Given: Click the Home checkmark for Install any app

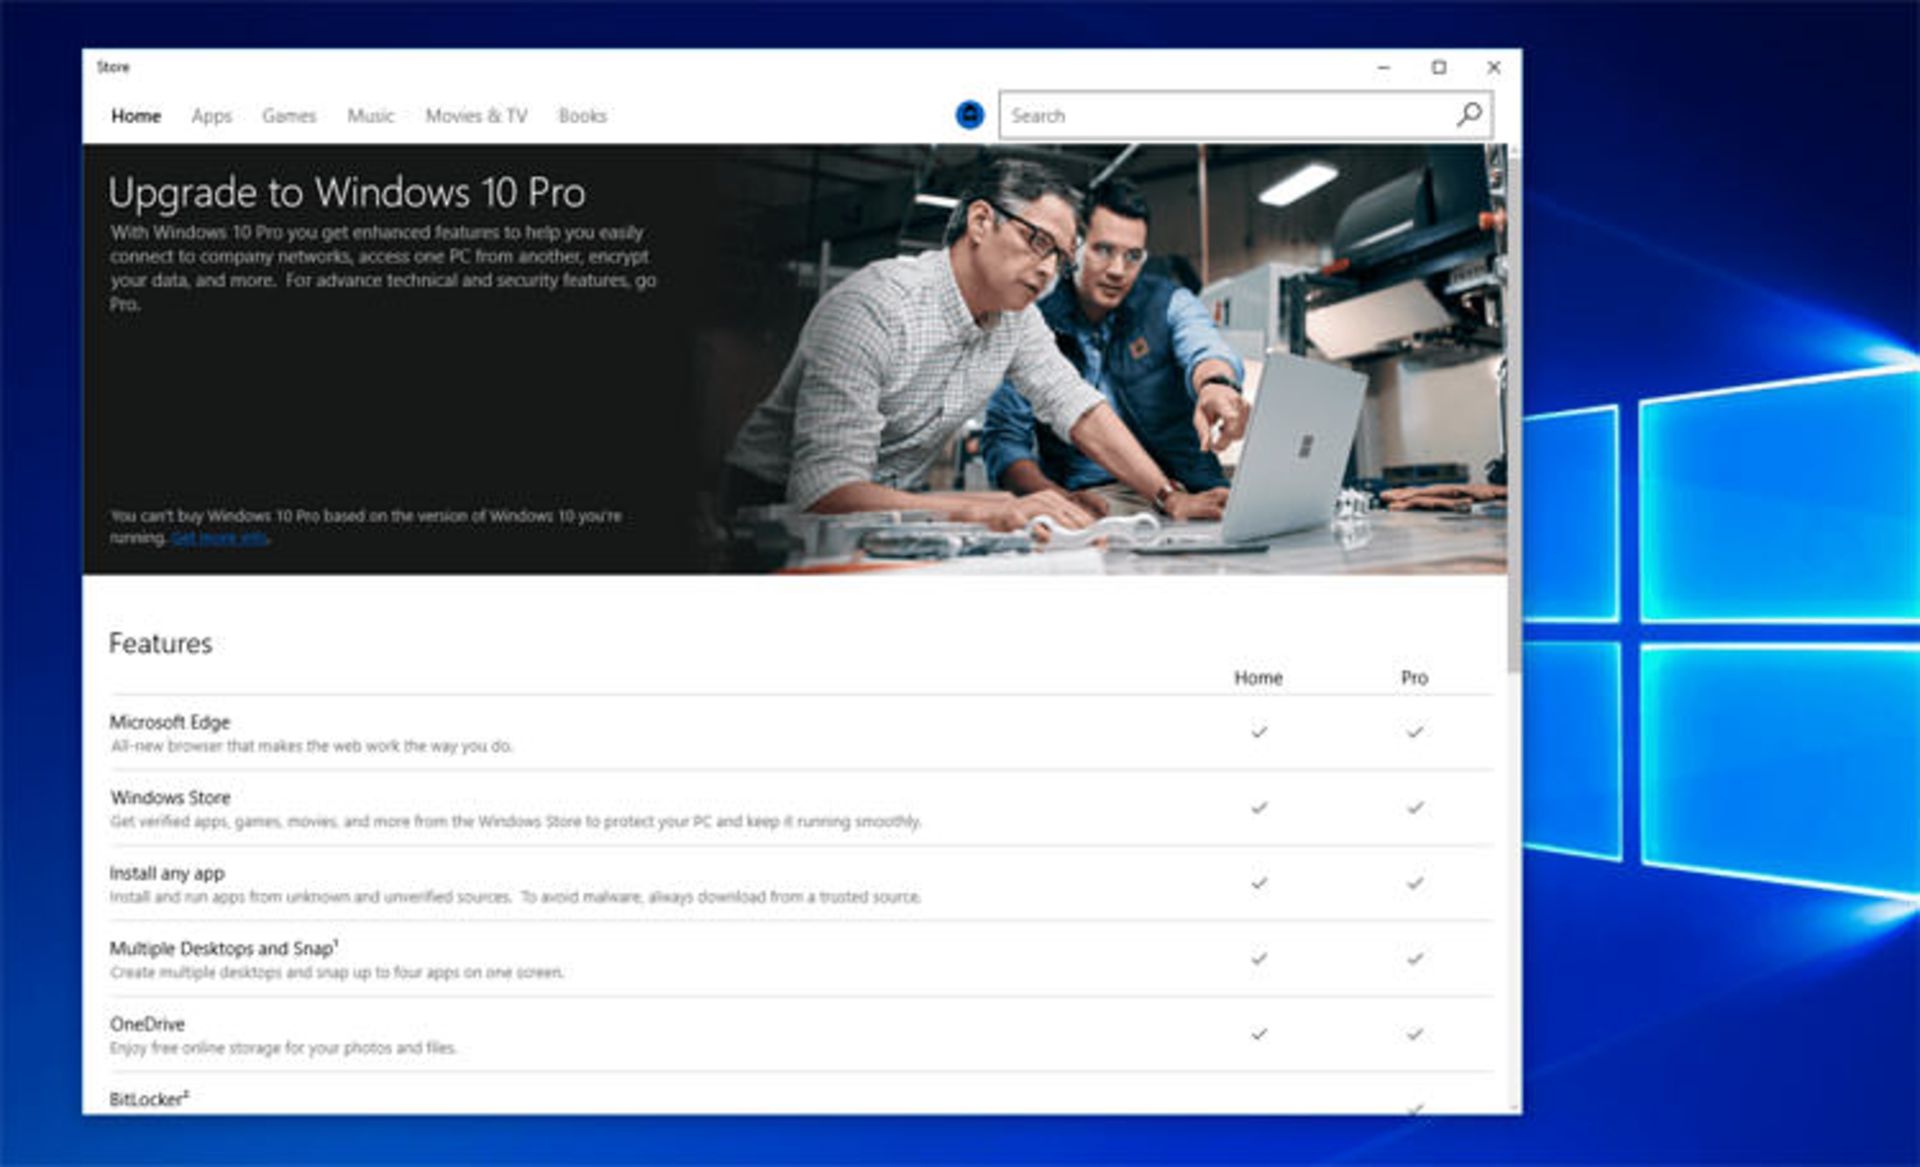Looking at the screenshot, I should pos(1259,883).
